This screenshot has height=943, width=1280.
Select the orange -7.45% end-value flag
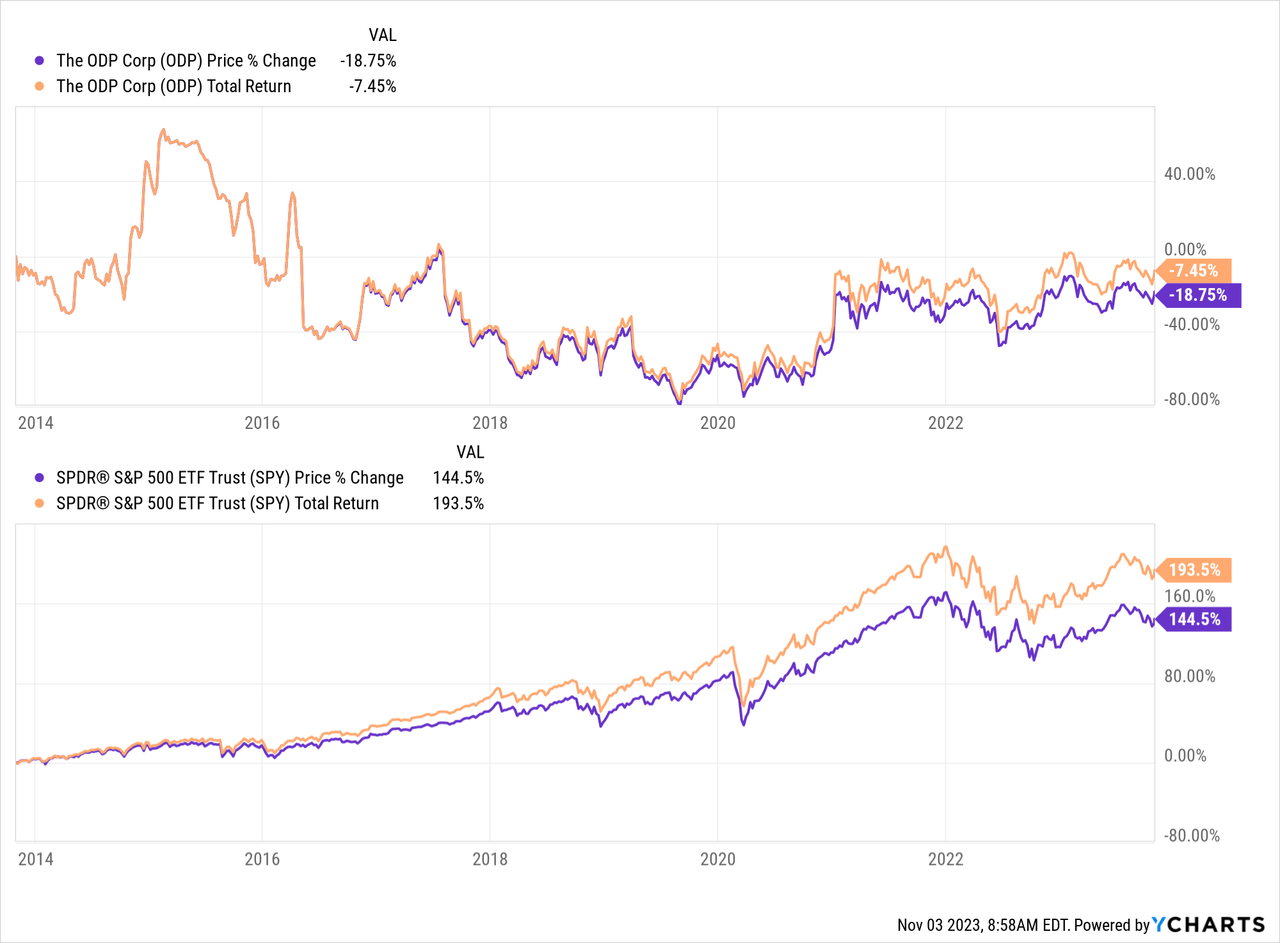(x=1195, y=270)
